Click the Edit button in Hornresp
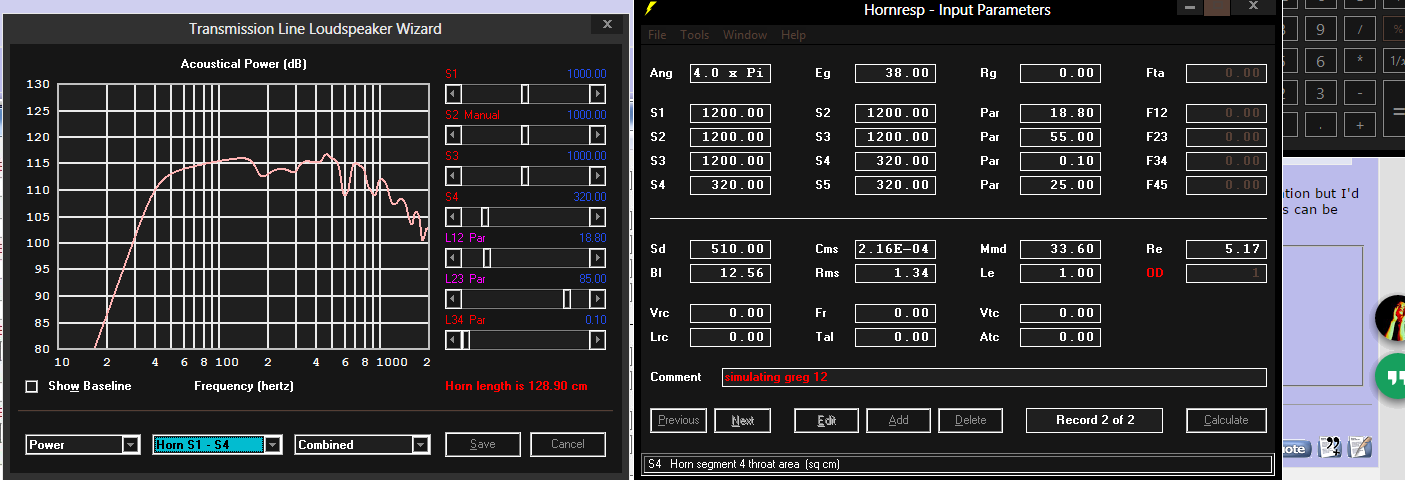 (826, 420)
